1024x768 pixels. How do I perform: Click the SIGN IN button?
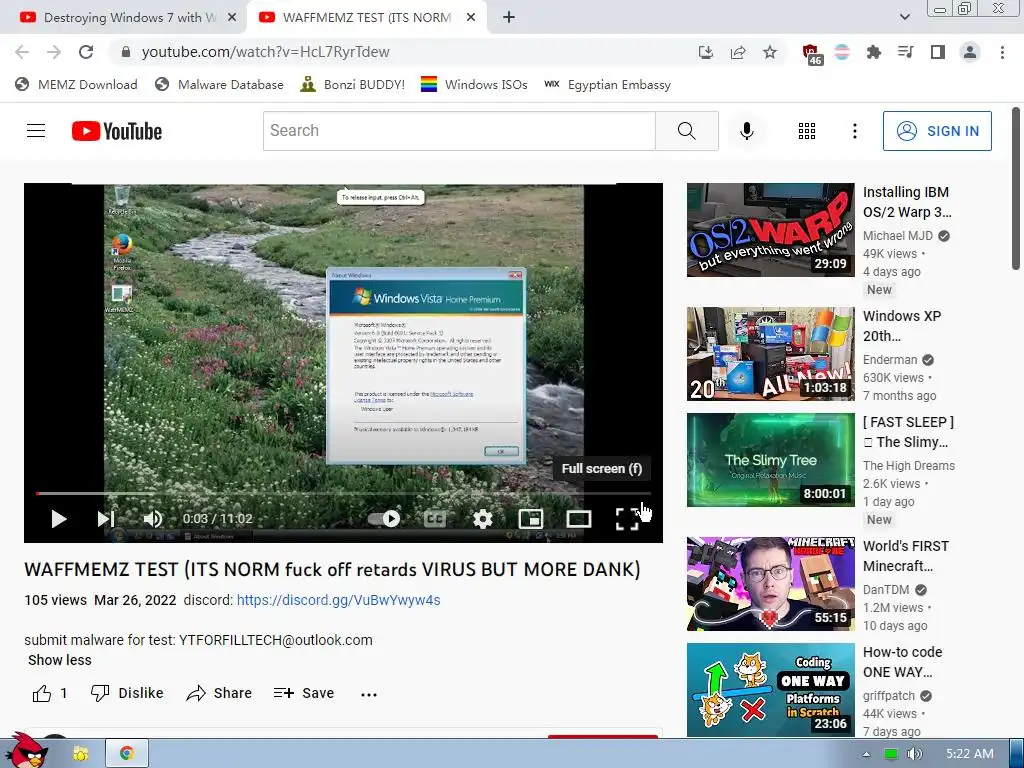coord(937,131)
